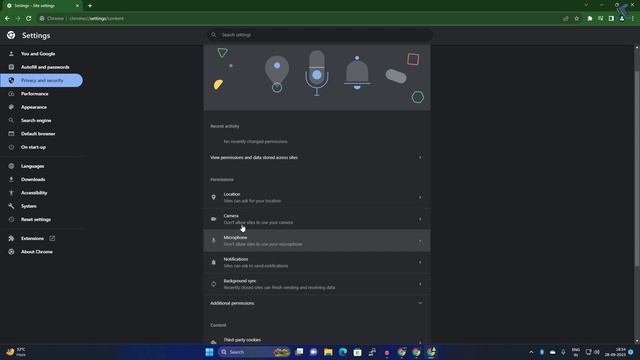
Task: Click the Search settings field
Action: coord(320,35)
